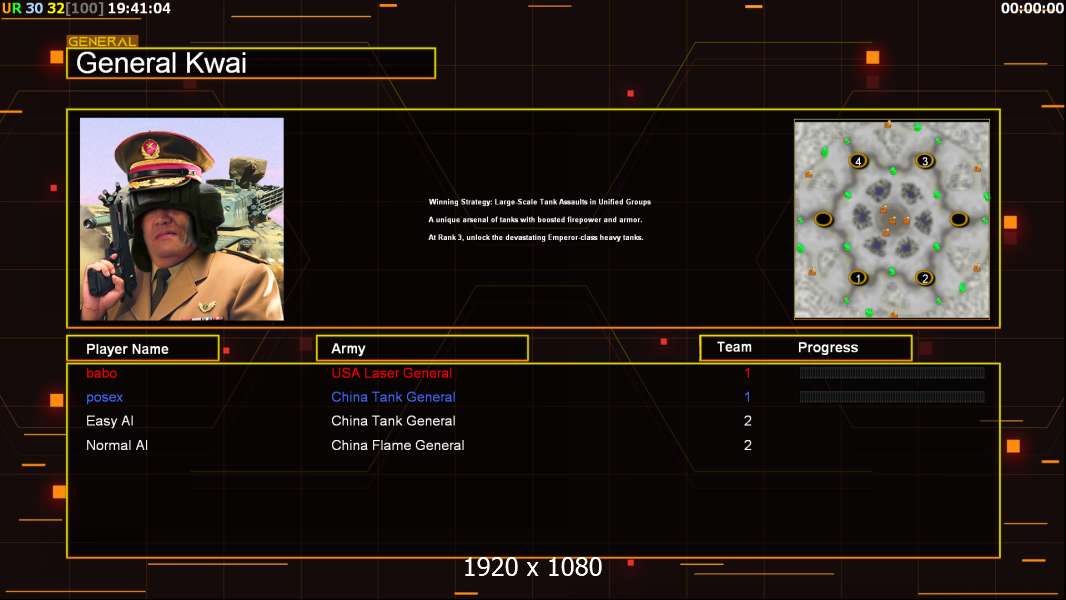Click the General Kwai title field
The image size is (1066, 600).
pyautogui.click(x=251, y=63)
